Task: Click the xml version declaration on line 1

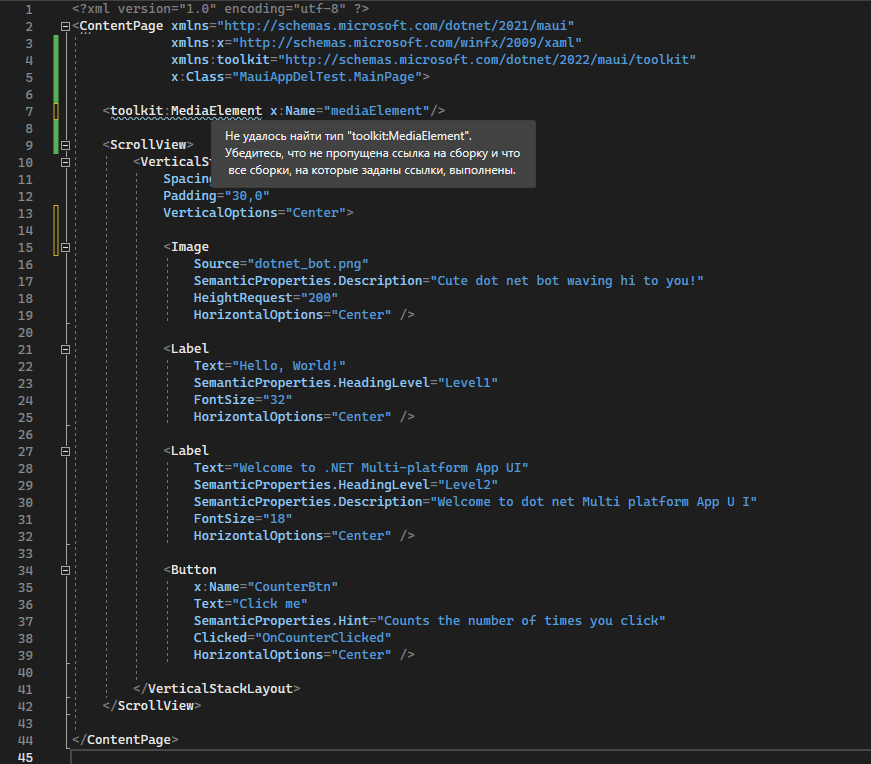Action: (221, 9)
